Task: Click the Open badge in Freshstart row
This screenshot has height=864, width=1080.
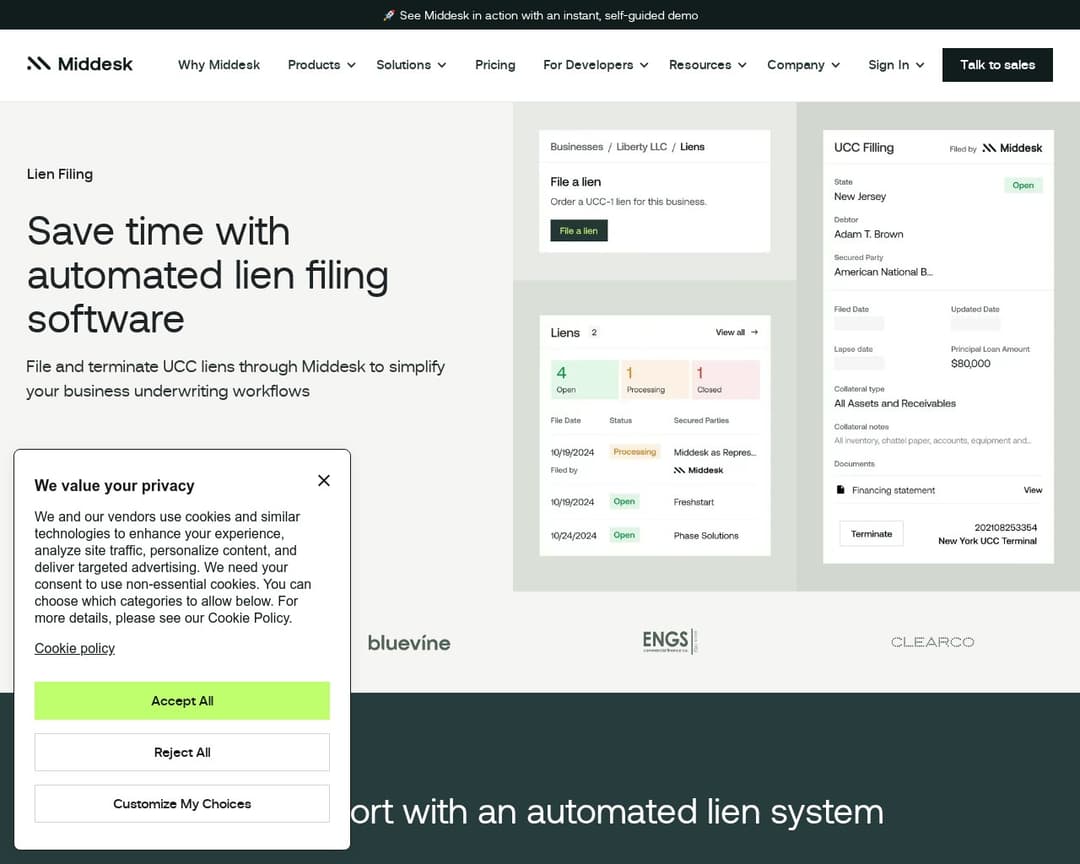Action: [x=624, y=502]
